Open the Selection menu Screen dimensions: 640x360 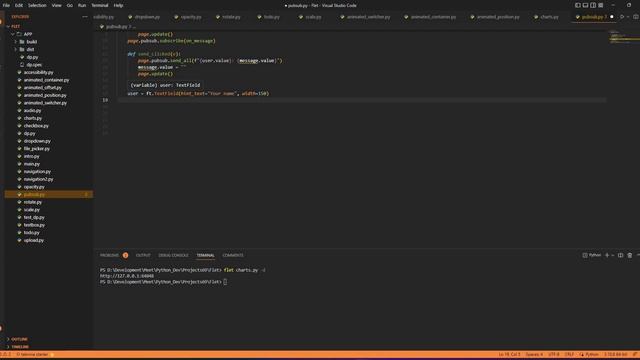point(37,5)
